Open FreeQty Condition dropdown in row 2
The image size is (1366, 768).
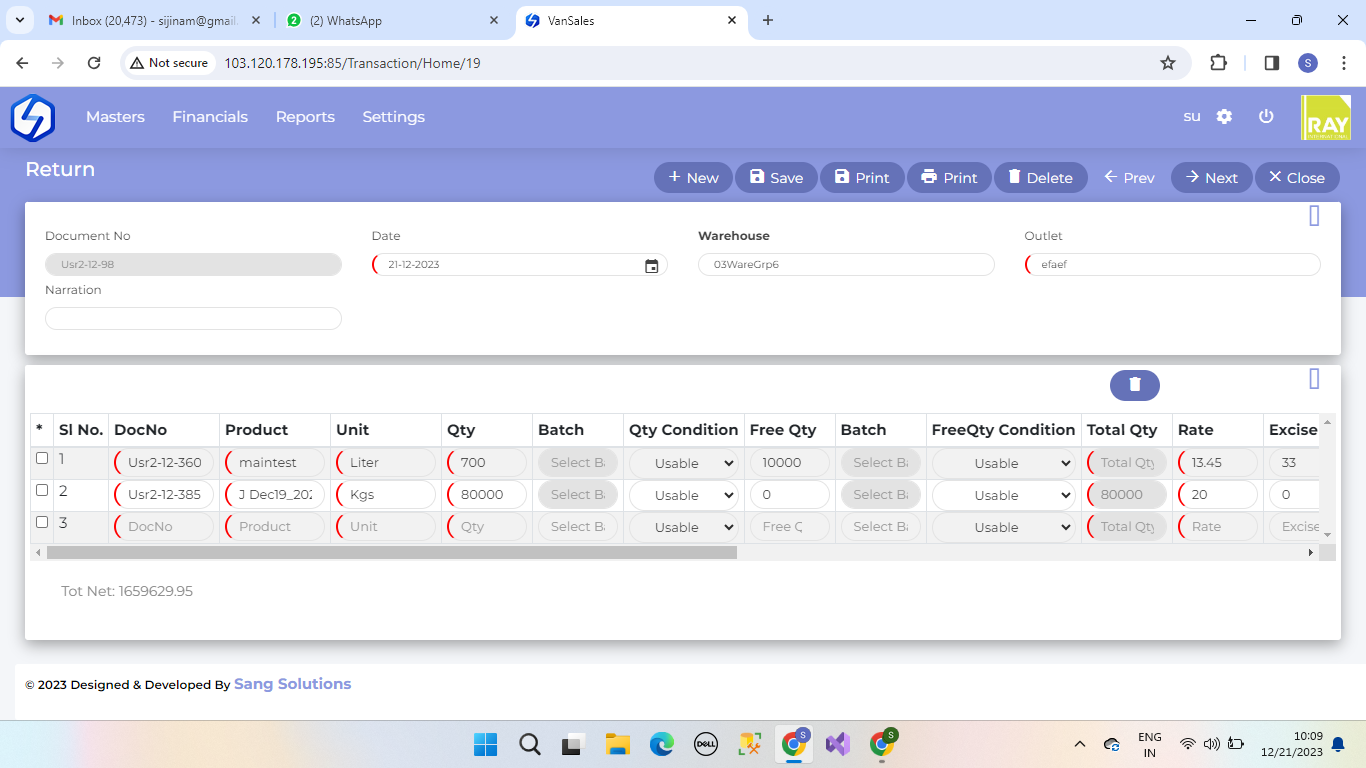pos(1003,495)
